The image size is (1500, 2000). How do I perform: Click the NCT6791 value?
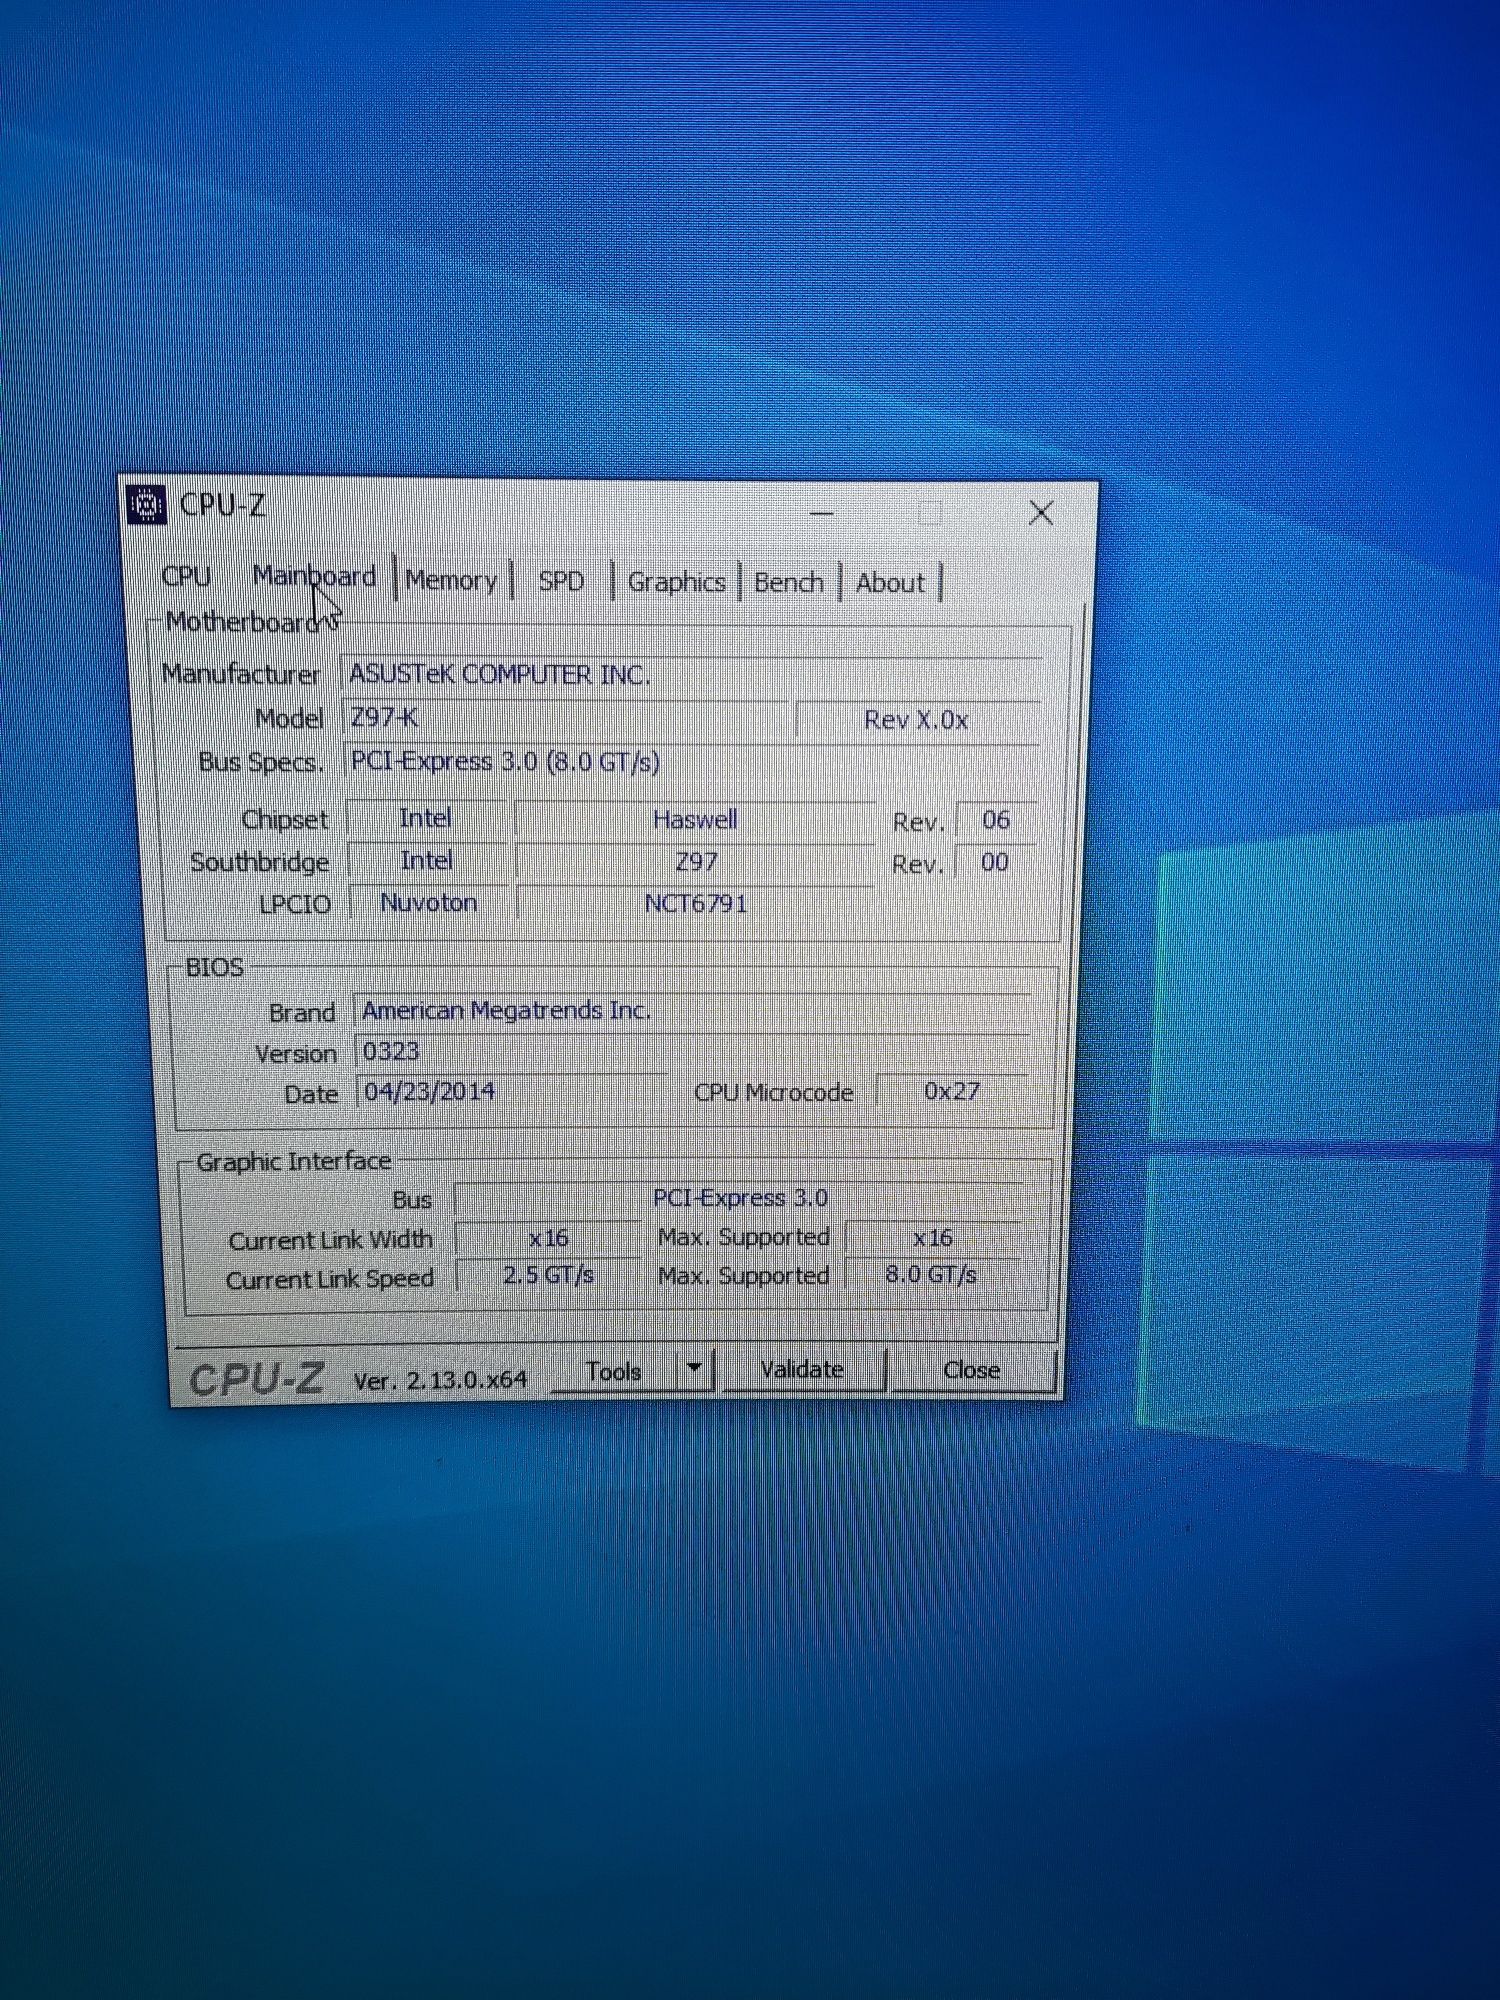[695, 903]
